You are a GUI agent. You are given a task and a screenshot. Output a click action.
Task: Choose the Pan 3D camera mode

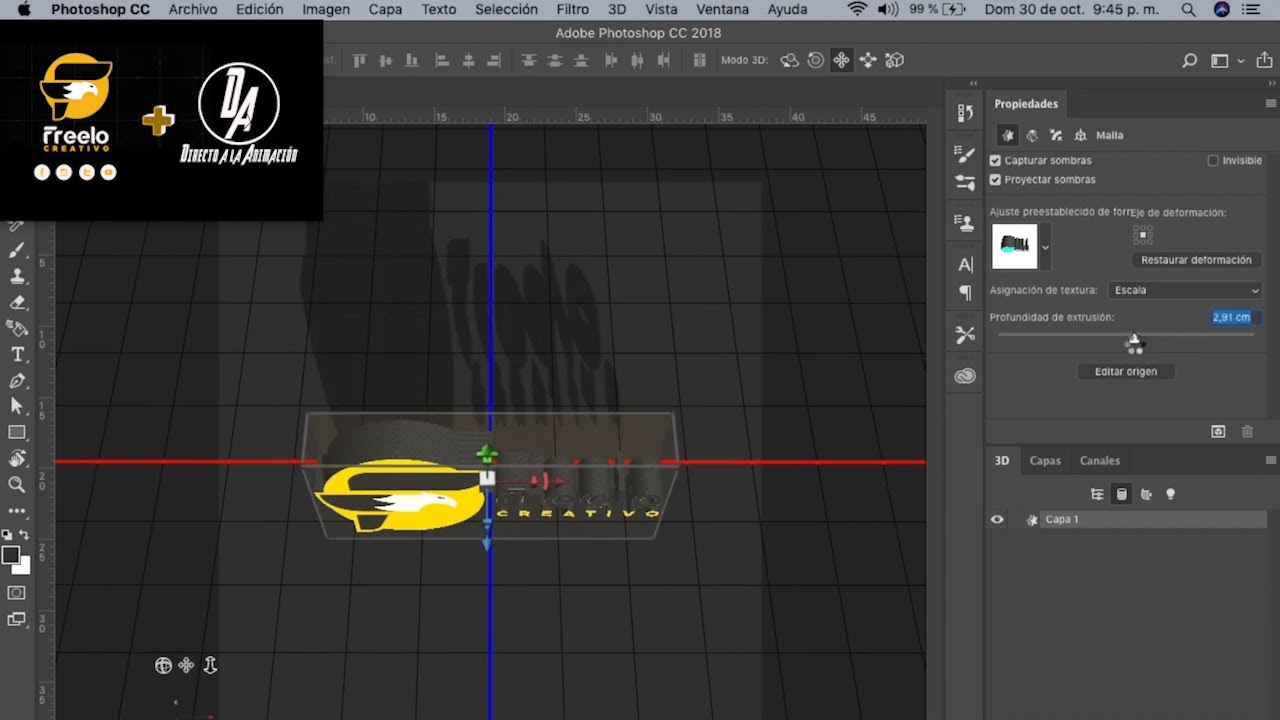(842, 61)
